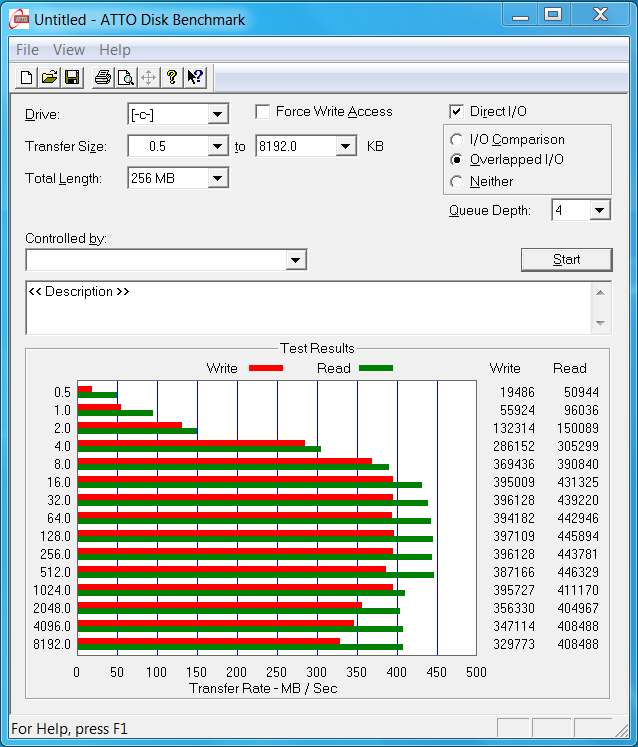
Task: Uncheck the Direct I/O checkbox
Action: [457, 112]
